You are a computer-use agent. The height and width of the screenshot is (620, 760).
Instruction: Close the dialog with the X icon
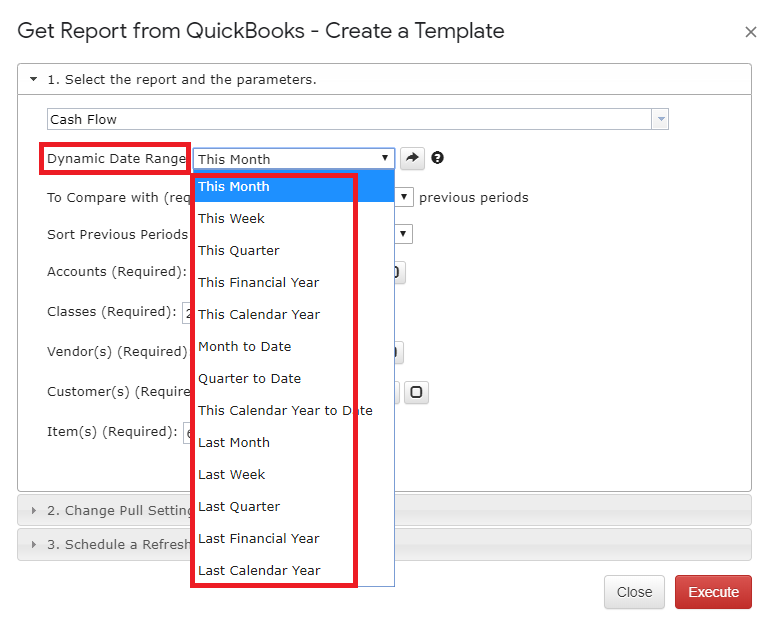pyautogui.click(x=750, y=32)
